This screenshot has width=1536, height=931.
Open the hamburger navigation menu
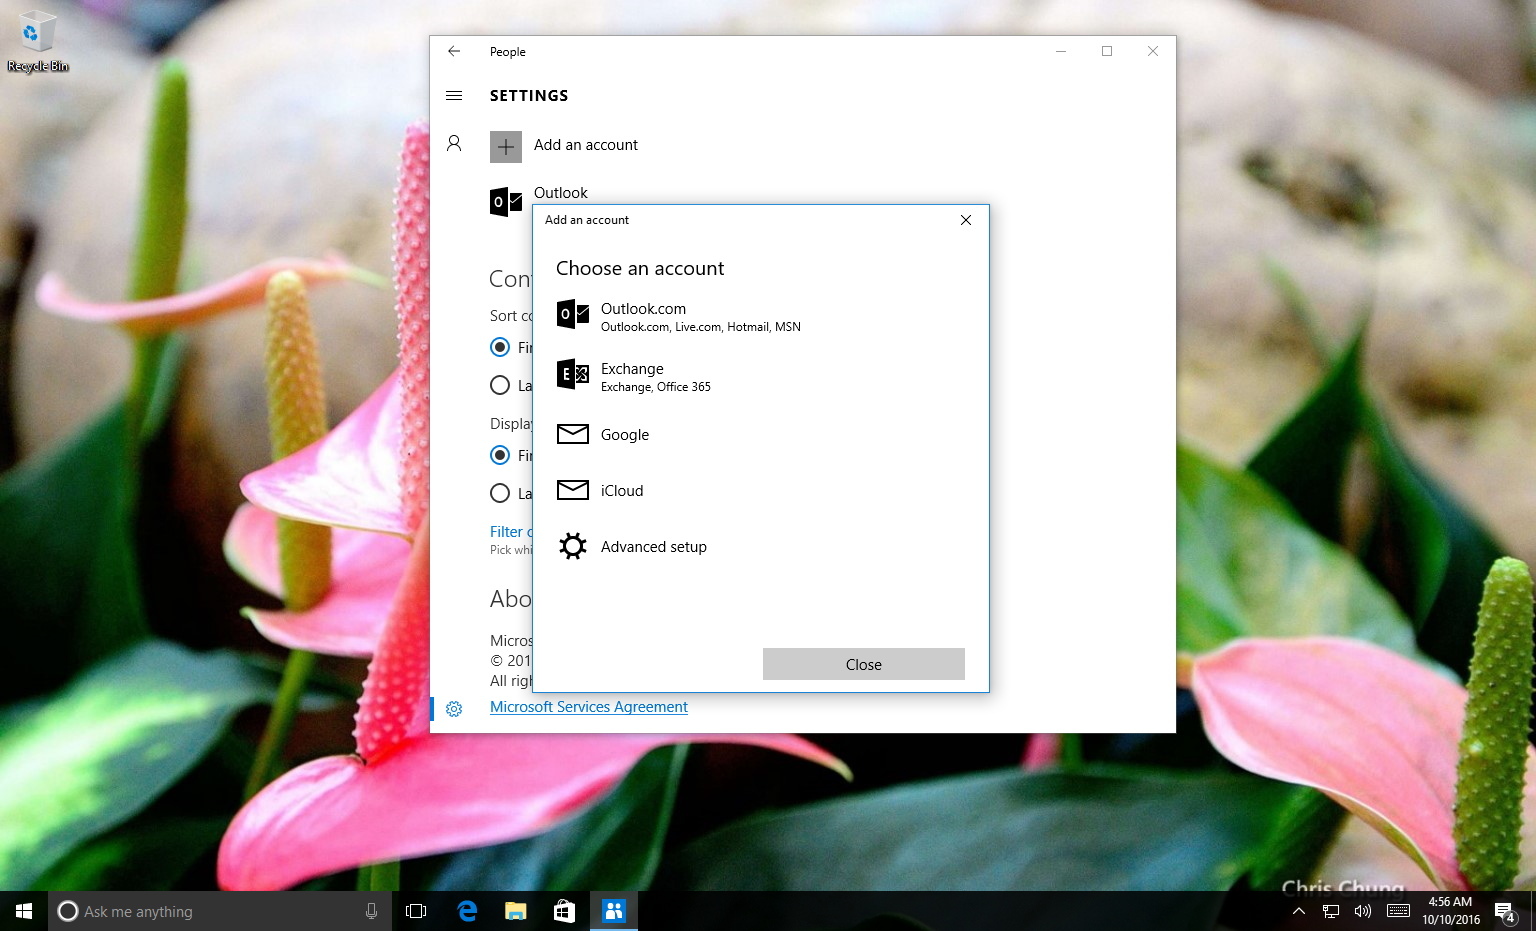pyautogui.click(x=454, y=96)
